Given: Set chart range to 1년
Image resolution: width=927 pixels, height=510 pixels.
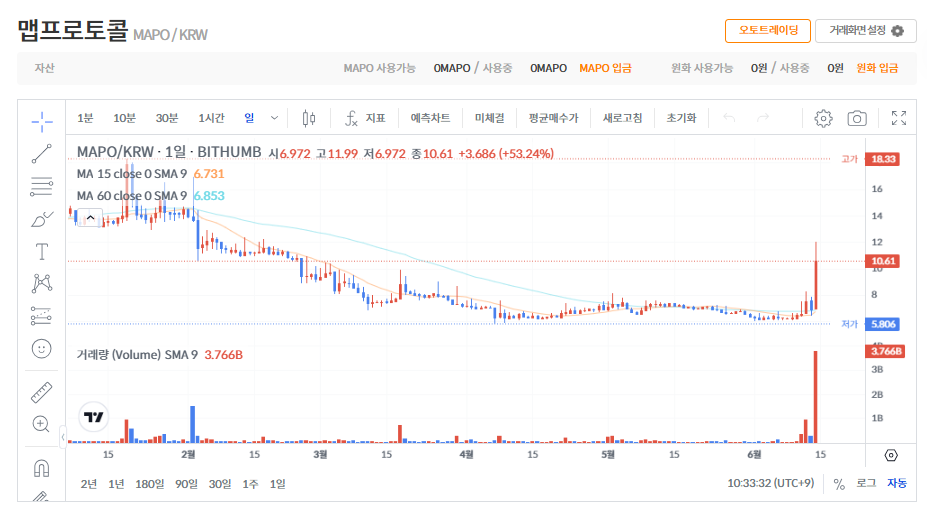Looking at the screenshot, I should point(116,484).
